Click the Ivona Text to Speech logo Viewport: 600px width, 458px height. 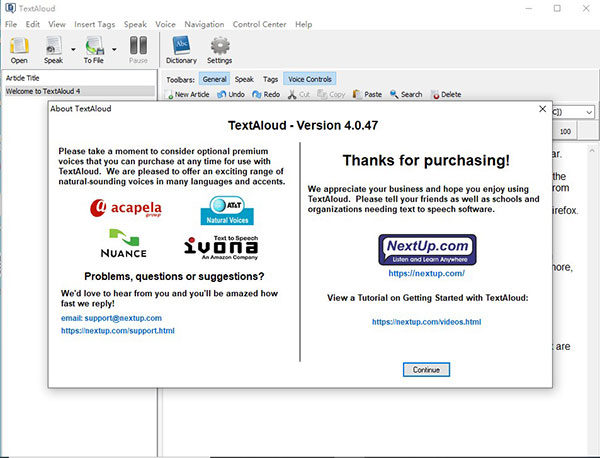[x=222, y=248]
